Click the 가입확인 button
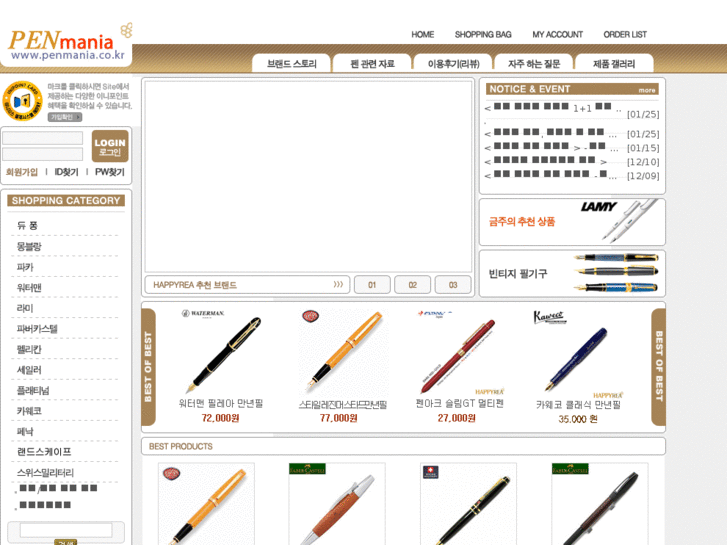This screenshot has height=545, width=727. (x=65, y=117)
